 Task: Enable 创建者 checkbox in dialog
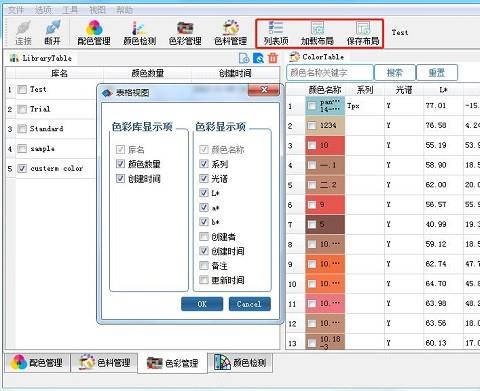pos(204,236)
